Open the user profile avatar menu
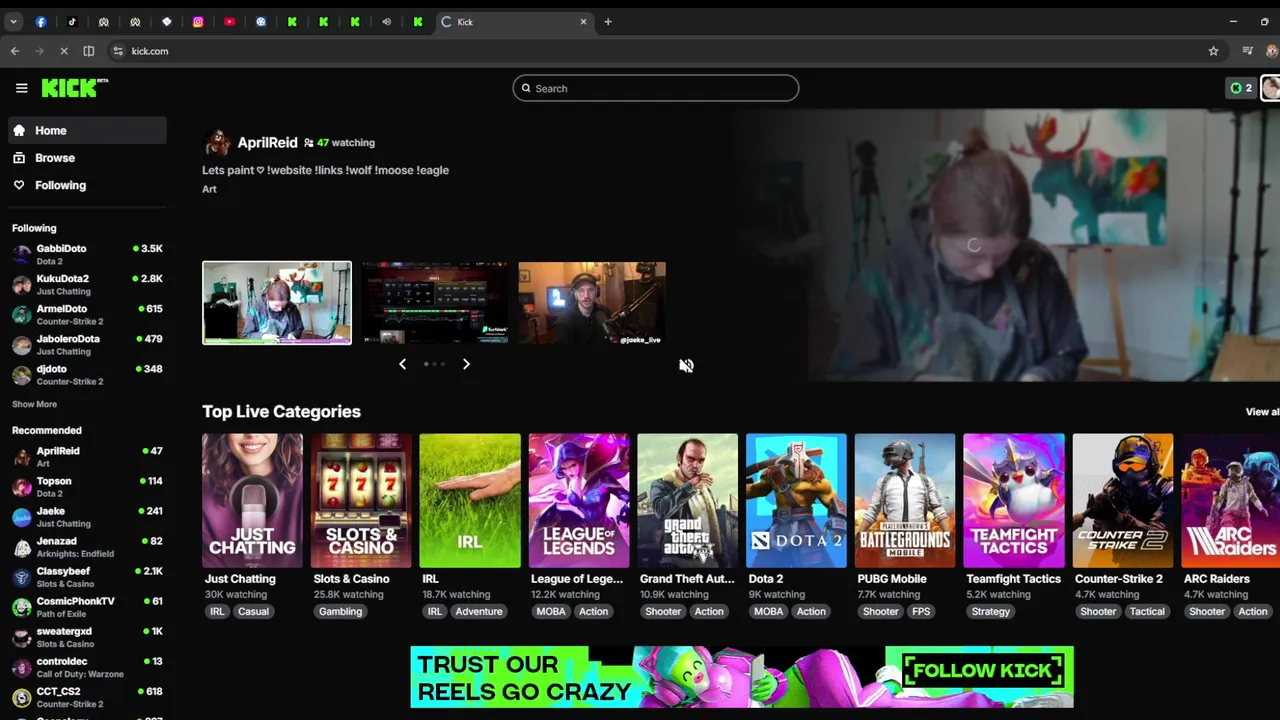This screenshot has width=1280, height=720. tap(1270, 88)
